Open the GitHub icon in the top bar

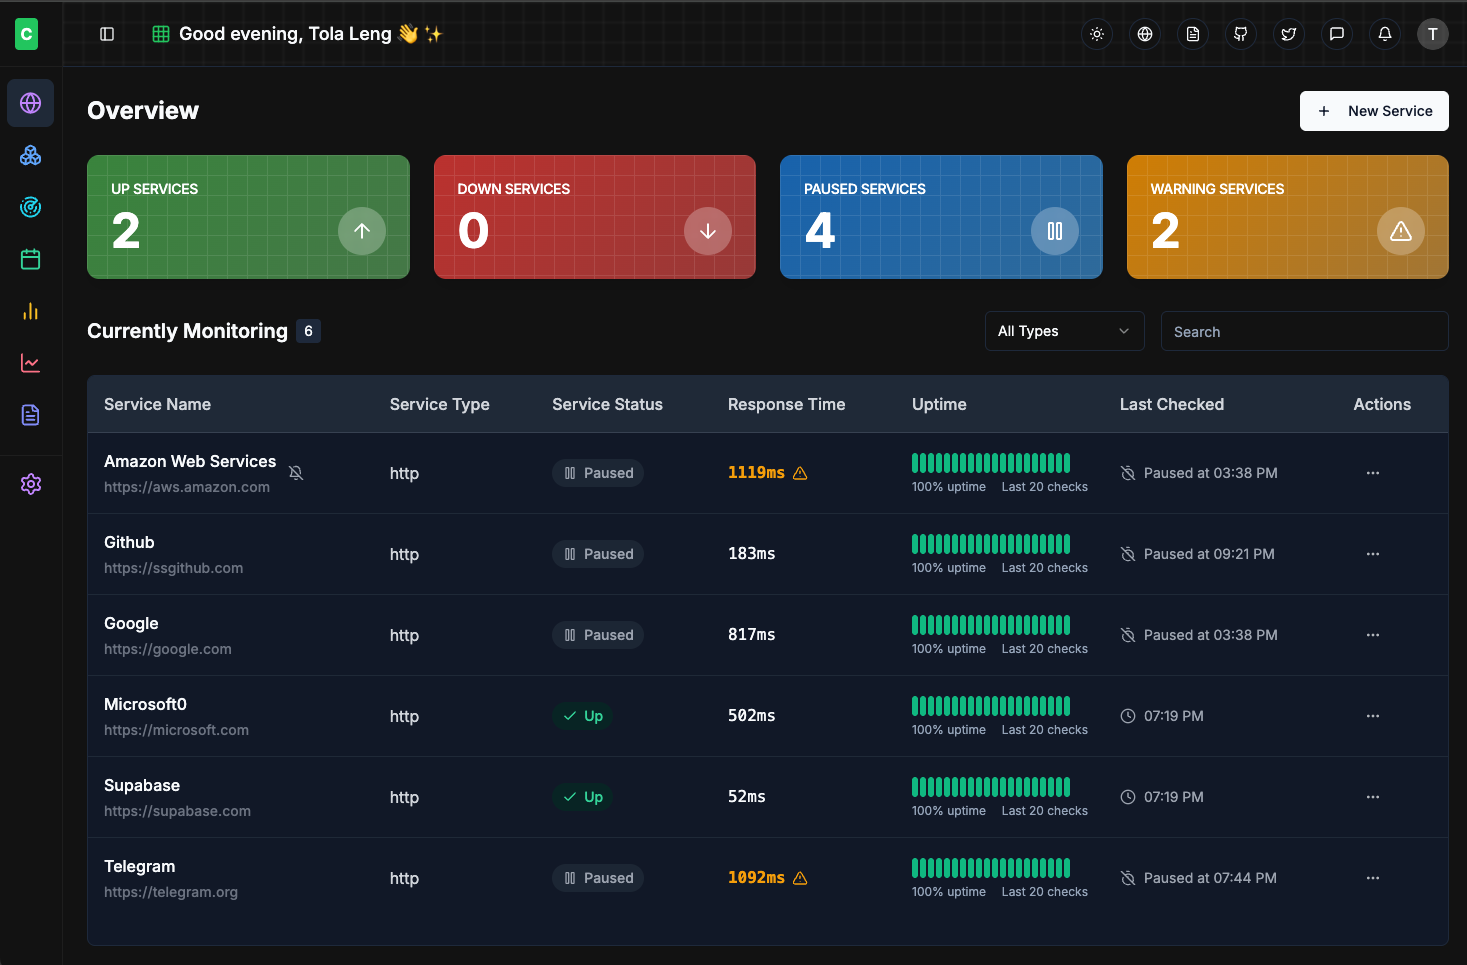click(x=1240, y=33)
